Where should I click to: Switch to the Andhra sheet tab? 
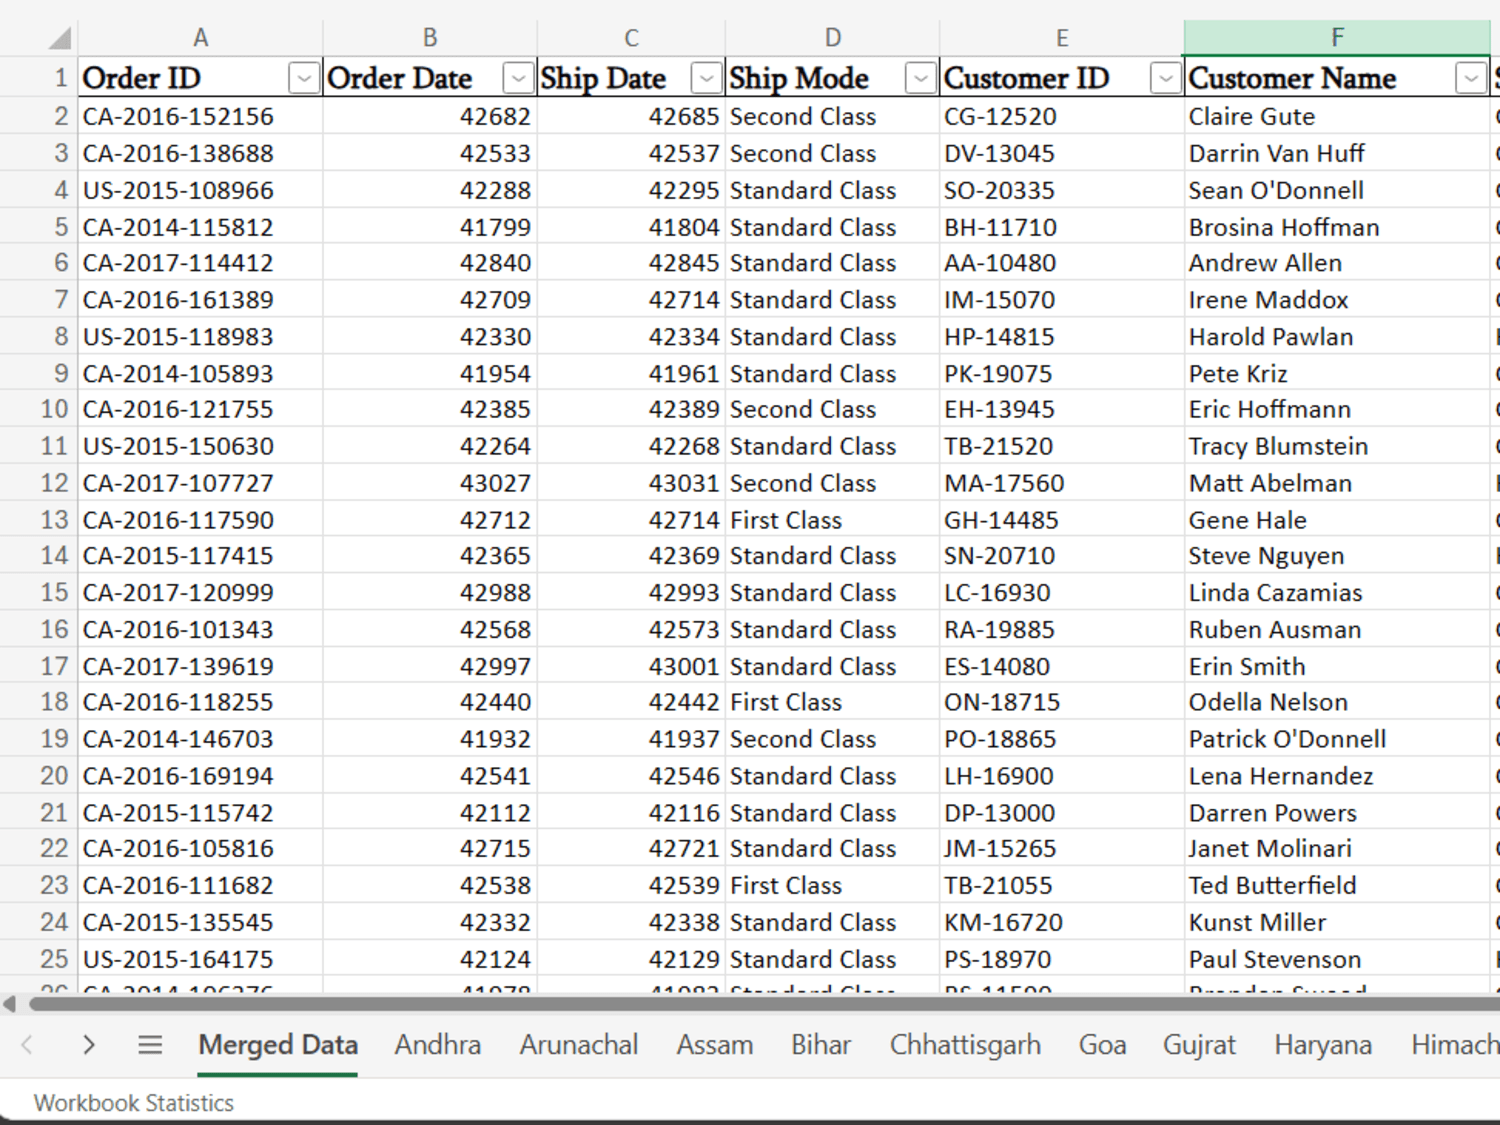pos(438,1045)
